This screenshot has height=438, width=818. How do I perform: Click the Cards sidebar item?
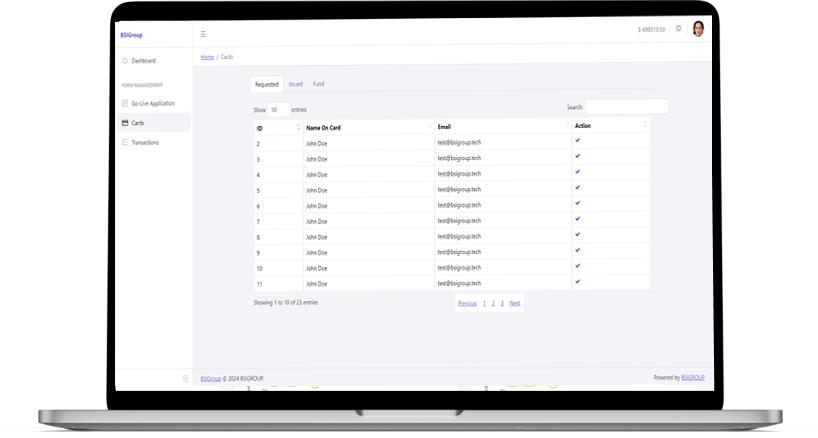coord(137,123)
